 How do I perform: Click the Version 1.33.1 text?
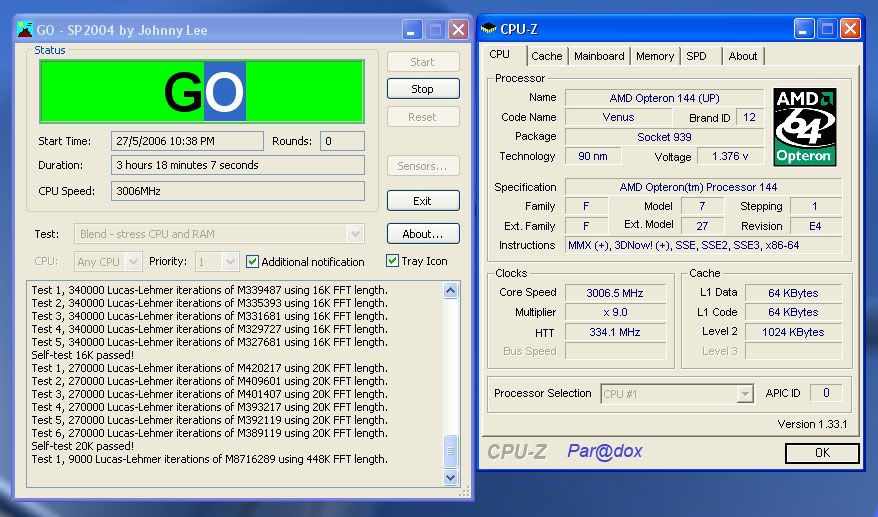[812, 424]
